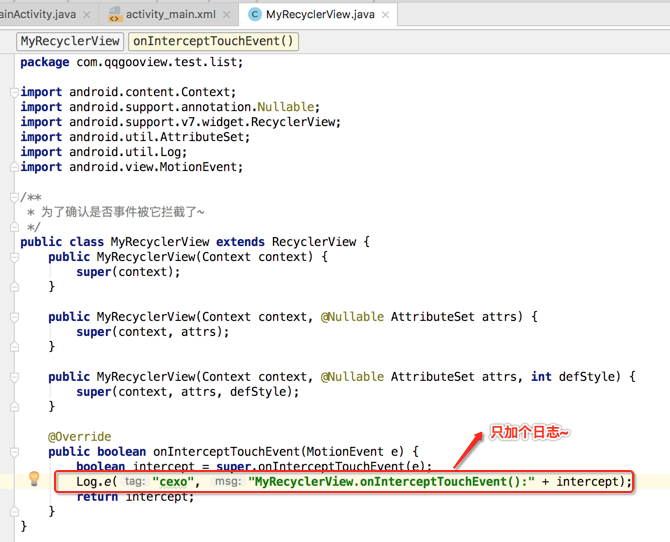Click the Chinese Javadoc comment text
The image size is (670, 542).
pyautogui.click(x=123, y=212)
